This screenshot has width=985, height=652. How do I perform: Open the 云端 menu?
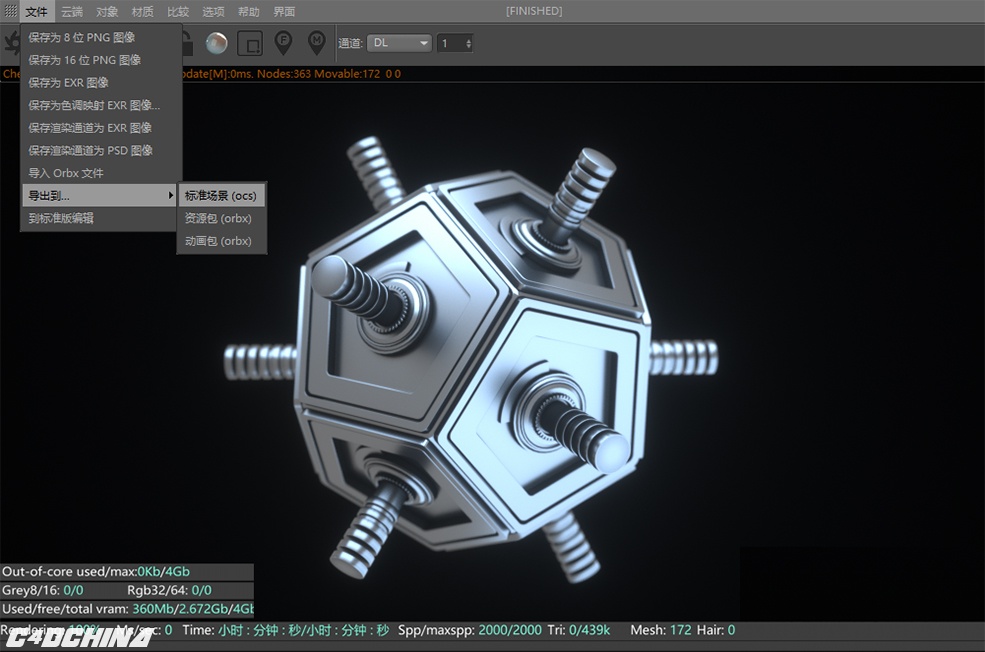click(x=72, y=11)
